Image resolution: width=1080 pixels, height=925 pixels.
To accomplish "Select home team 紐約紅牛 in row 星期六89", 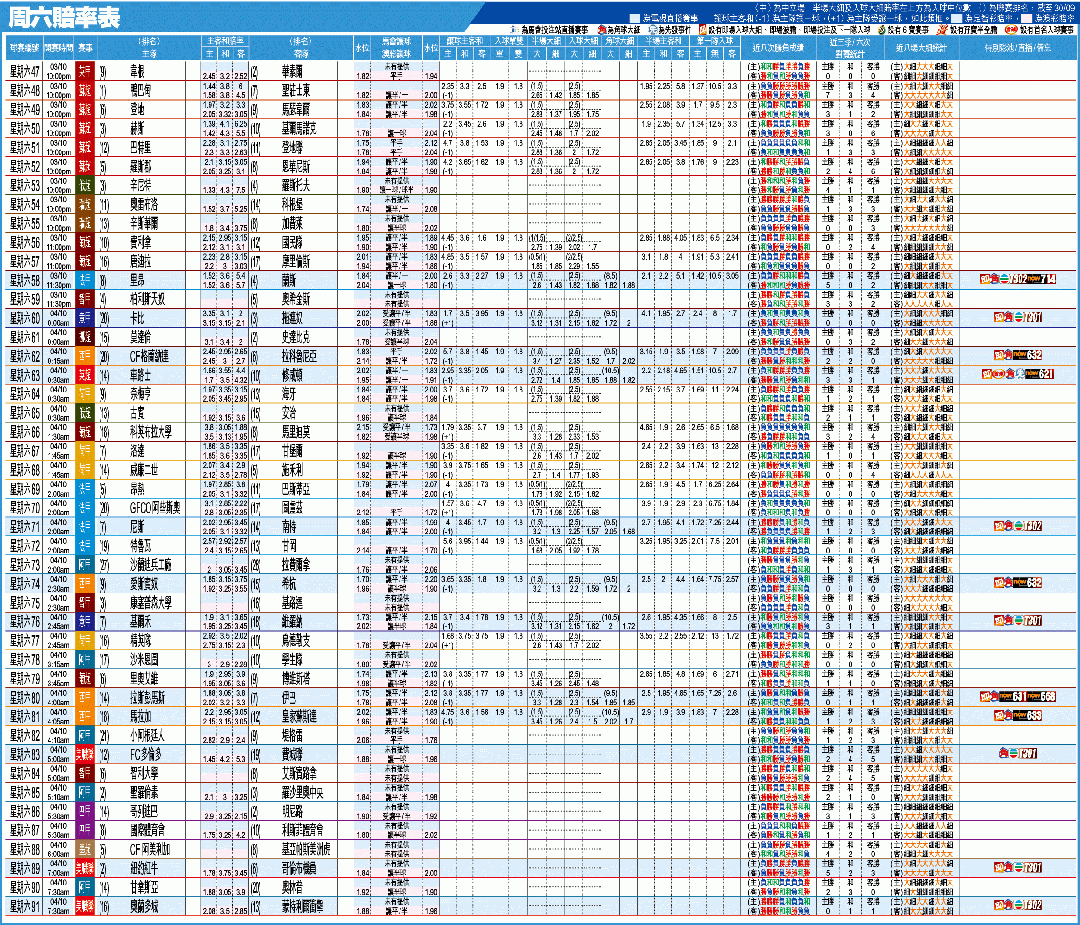I will pyautogui.click(x=144, y=869).
